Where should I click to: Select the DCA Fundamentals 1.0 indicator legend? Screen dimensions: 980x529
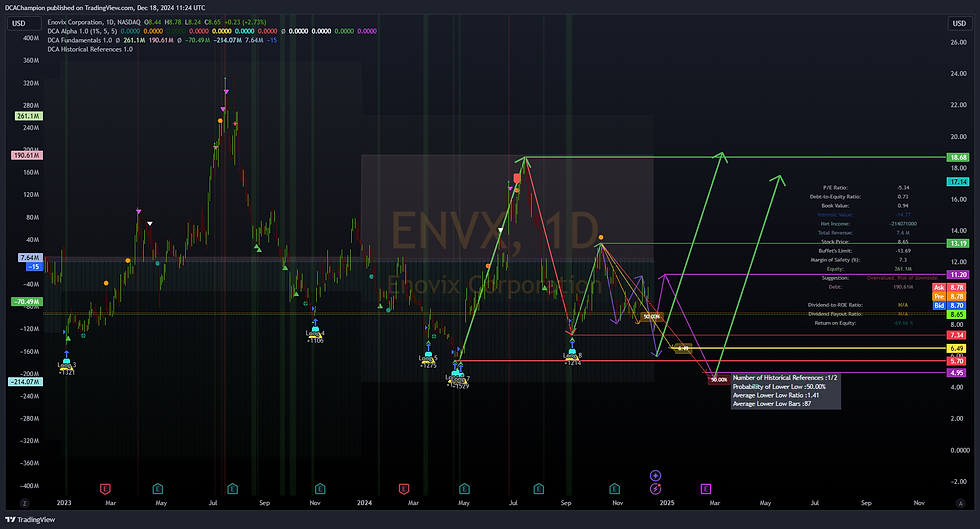point(80,40)
